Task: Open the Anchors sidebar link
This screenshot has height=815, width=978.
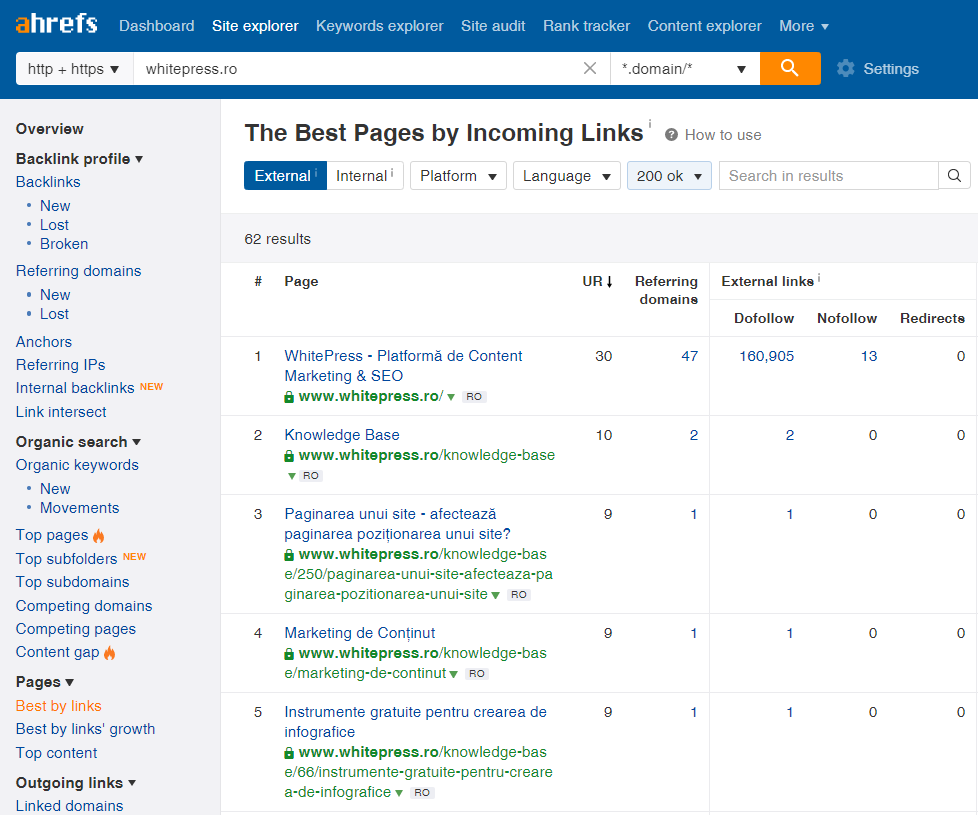Action: click(x=44, y=342)
